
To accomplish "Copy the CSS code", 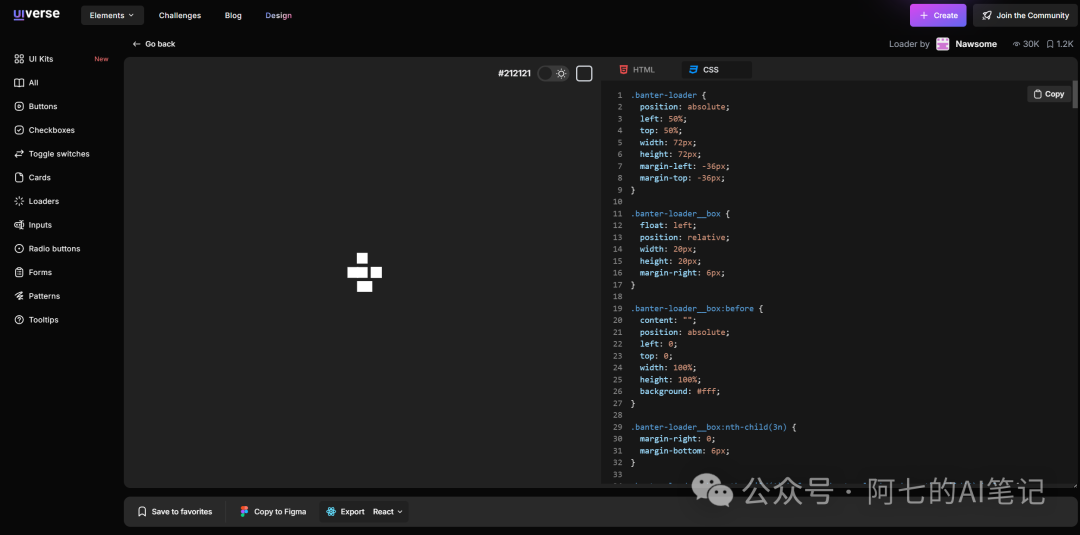I will (1049, 94).
